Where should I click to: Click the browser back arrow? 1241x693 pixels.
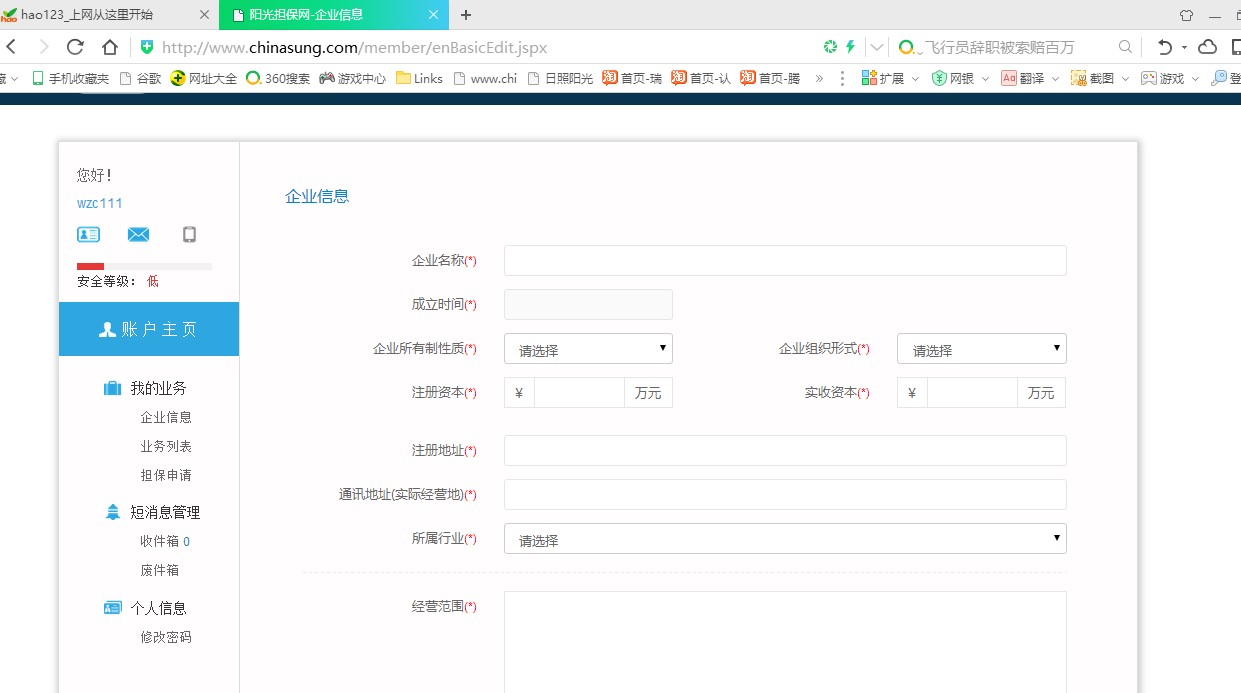click(x=11, y=47)
